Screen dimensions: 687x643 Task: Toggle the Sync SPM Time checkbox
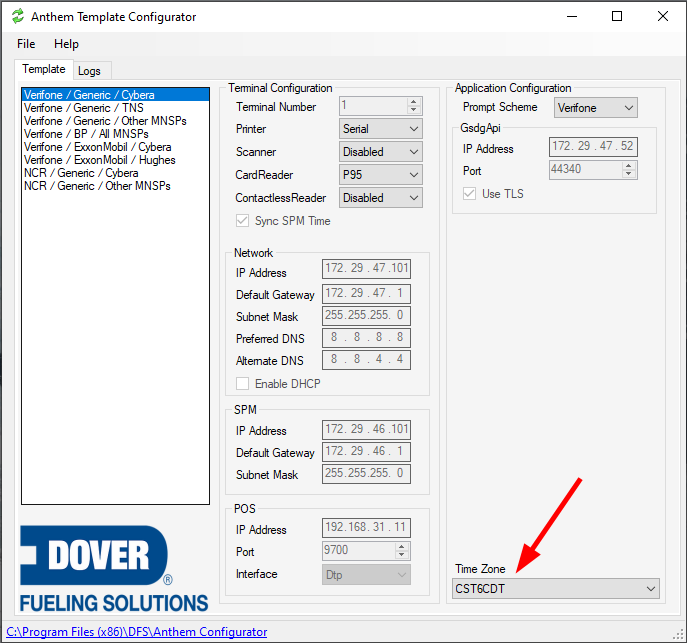point(242,221)
